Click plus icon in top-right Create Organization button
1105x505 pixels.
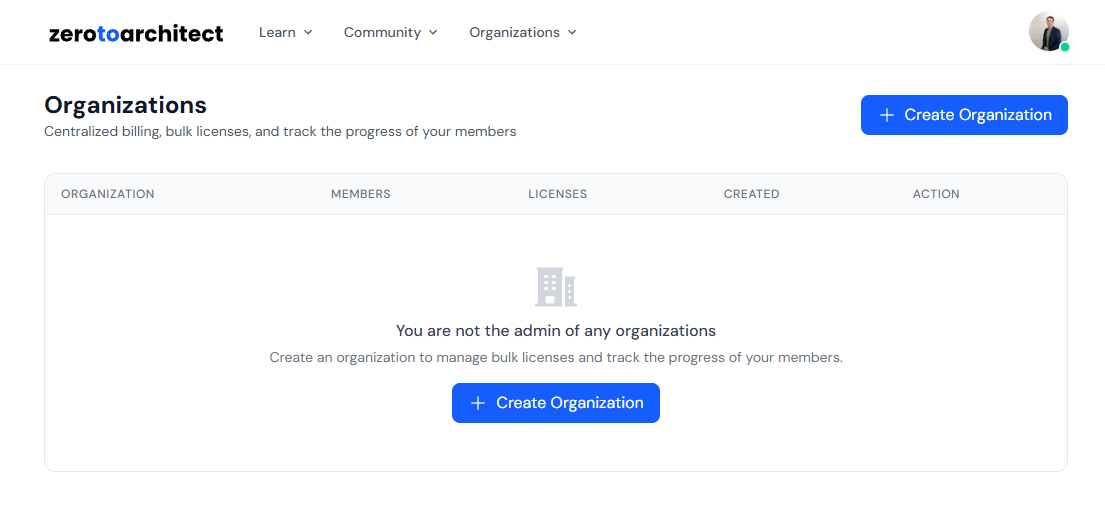coord(886,115)
